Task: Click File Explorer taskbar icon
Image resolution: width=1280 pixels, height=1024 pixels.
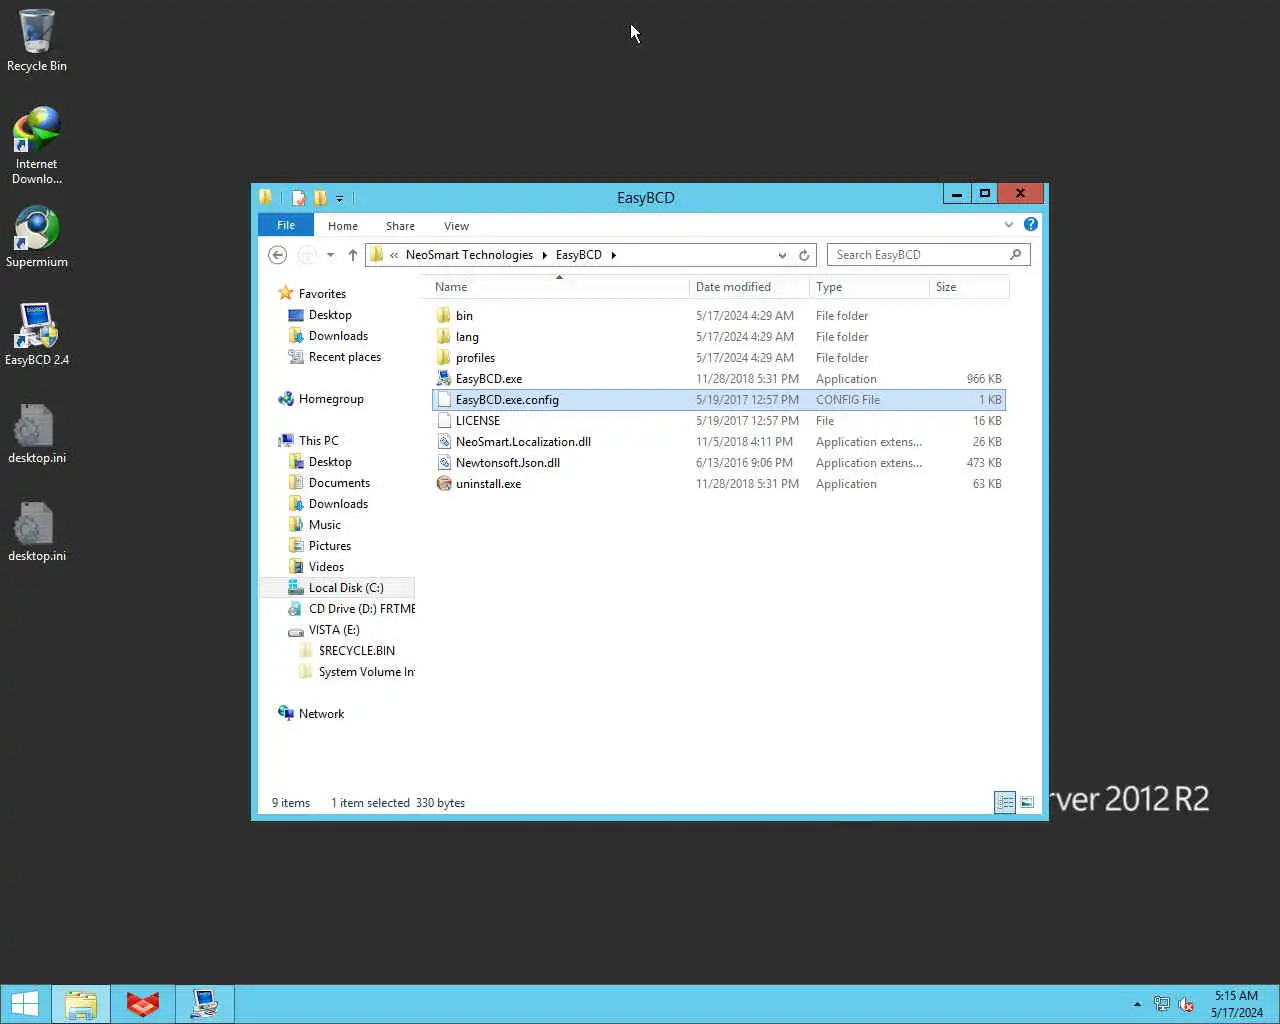Action: [81, 1004]
